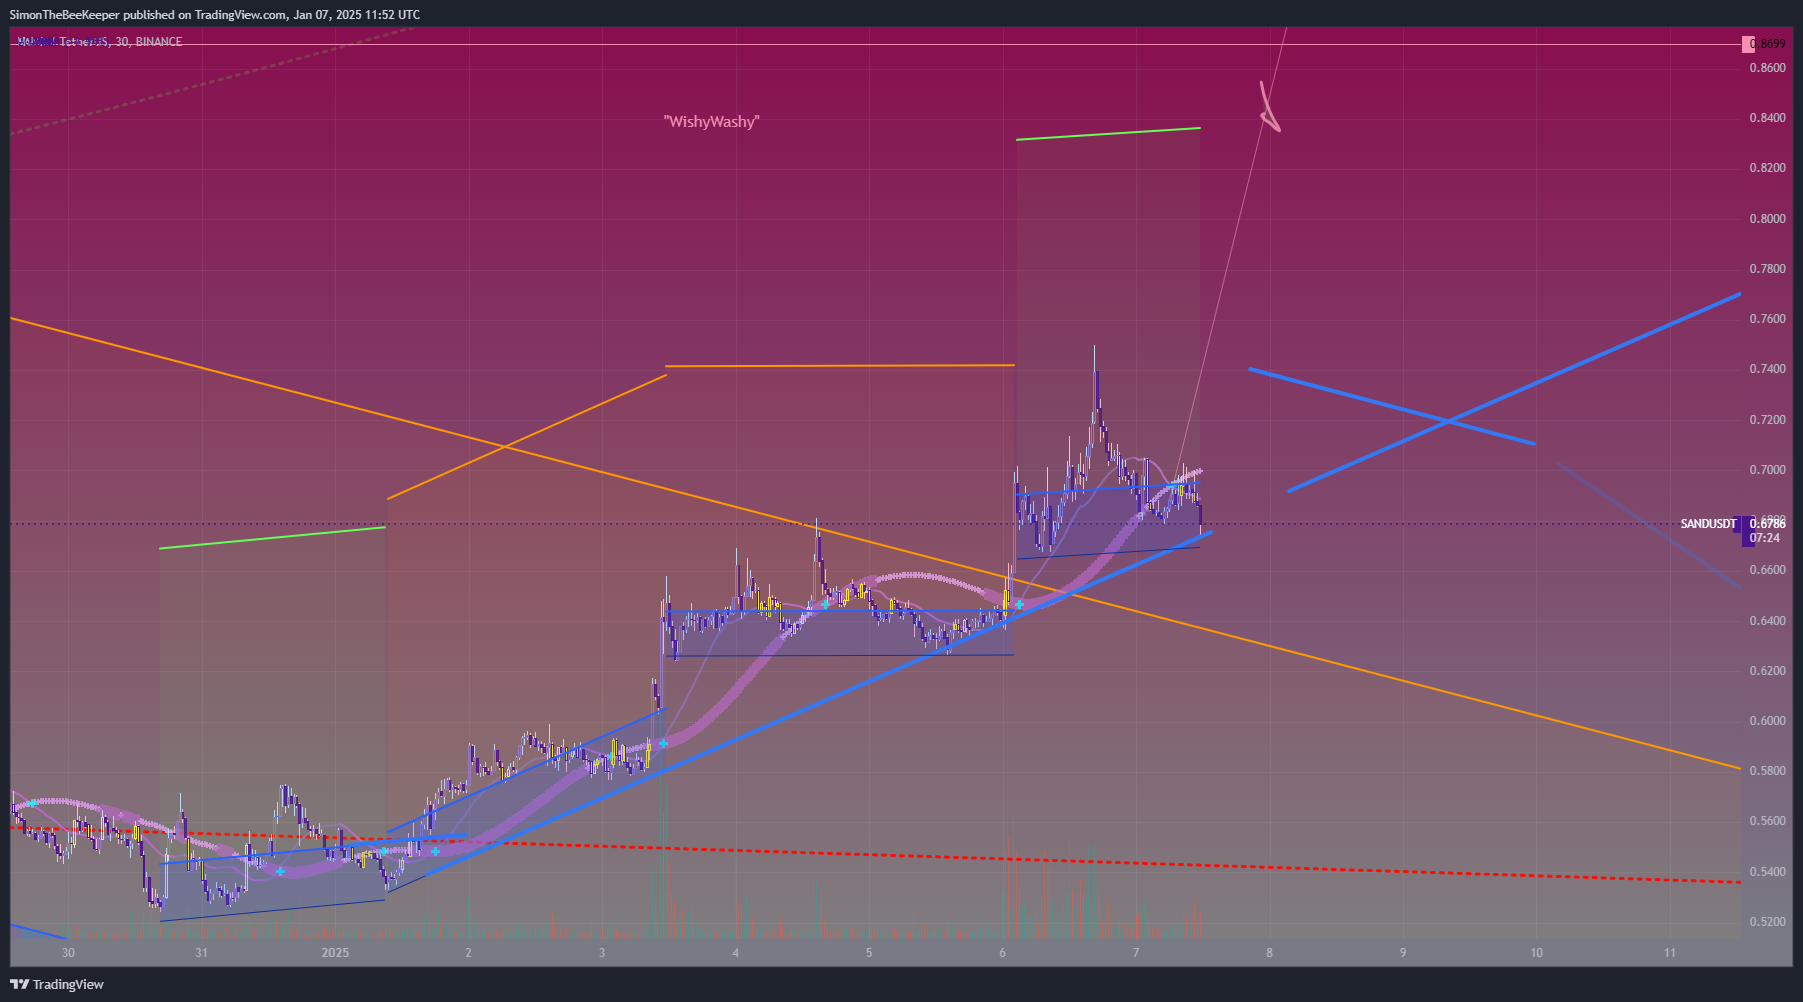Click the current price tag 0.6786
The image size is (1803, 1002).
click(1767, 524)
